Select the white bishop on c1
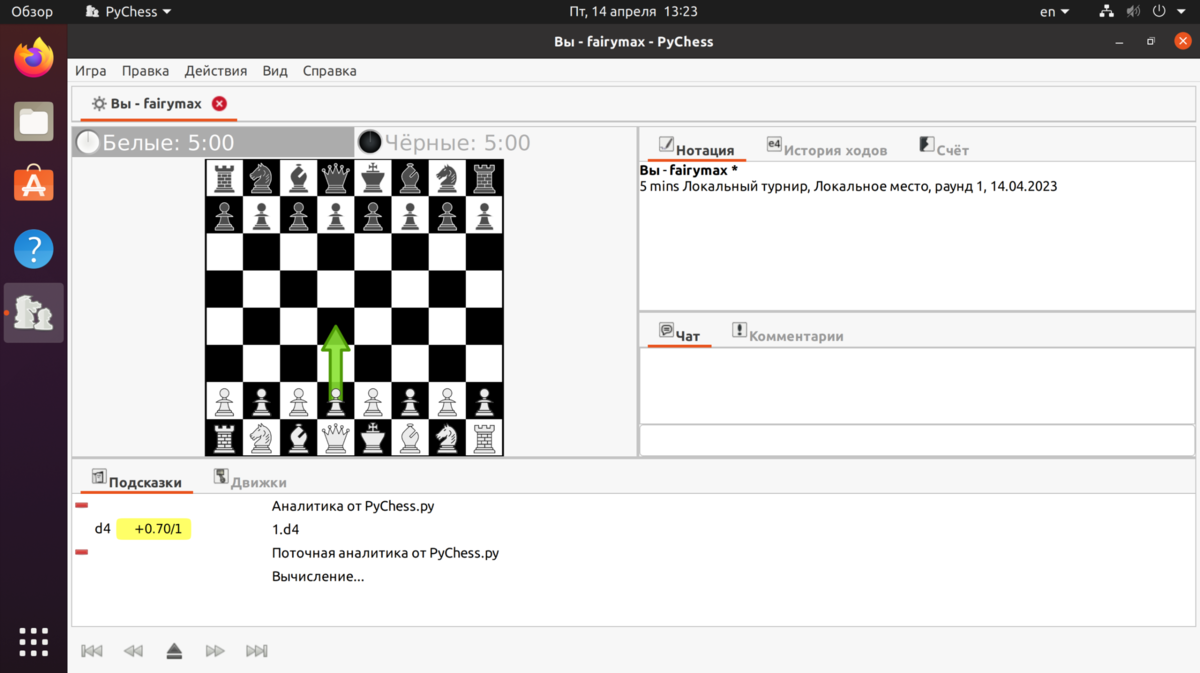Screen dimensions: 1200x673 click(299, 438)
